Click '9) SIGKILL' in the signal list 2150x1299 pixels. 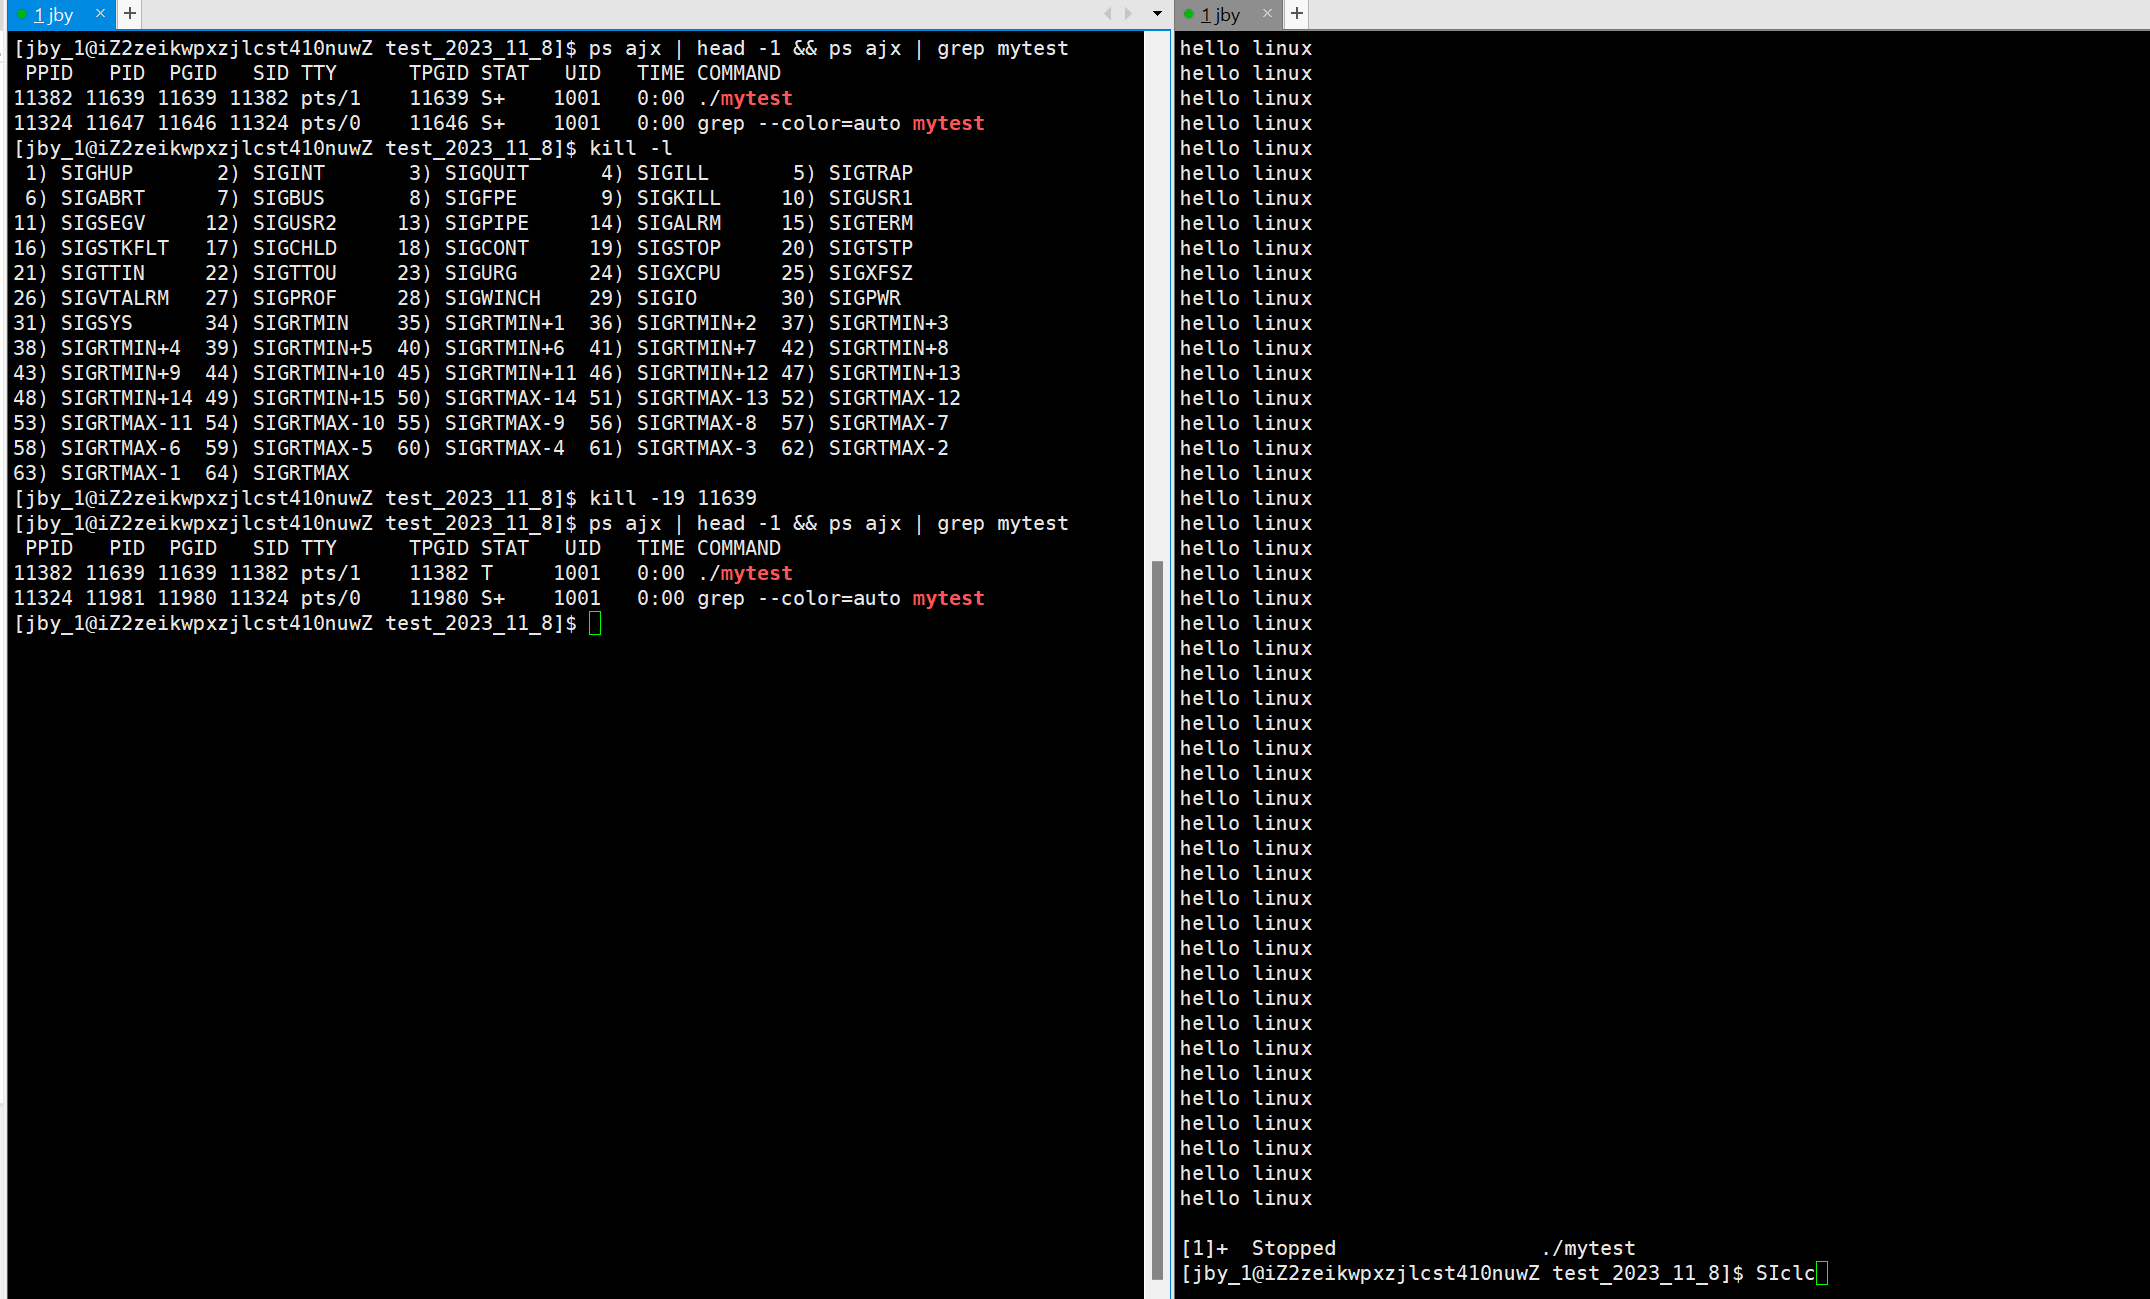click(660, 198)
